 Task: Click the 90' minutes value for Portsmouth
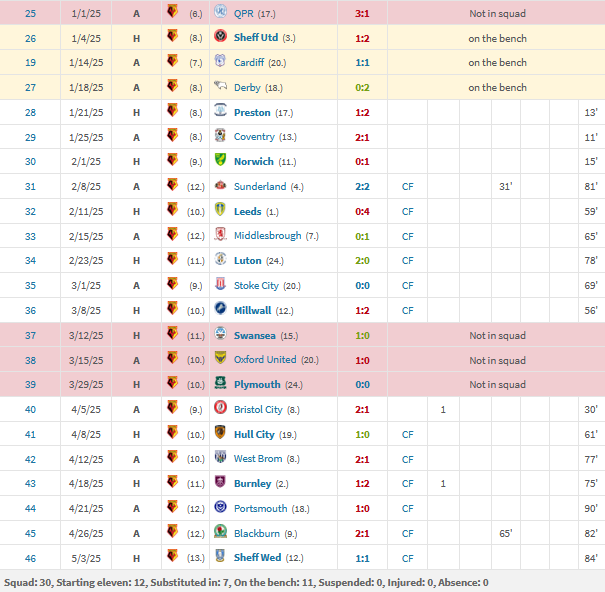point(591,509)
